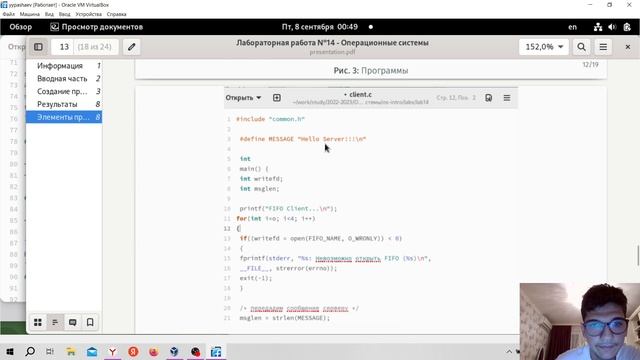Screen dimensions: 640x360
Task: Click new tab icon in editor image
Action: pyautogui.click(x=277, y=98)
